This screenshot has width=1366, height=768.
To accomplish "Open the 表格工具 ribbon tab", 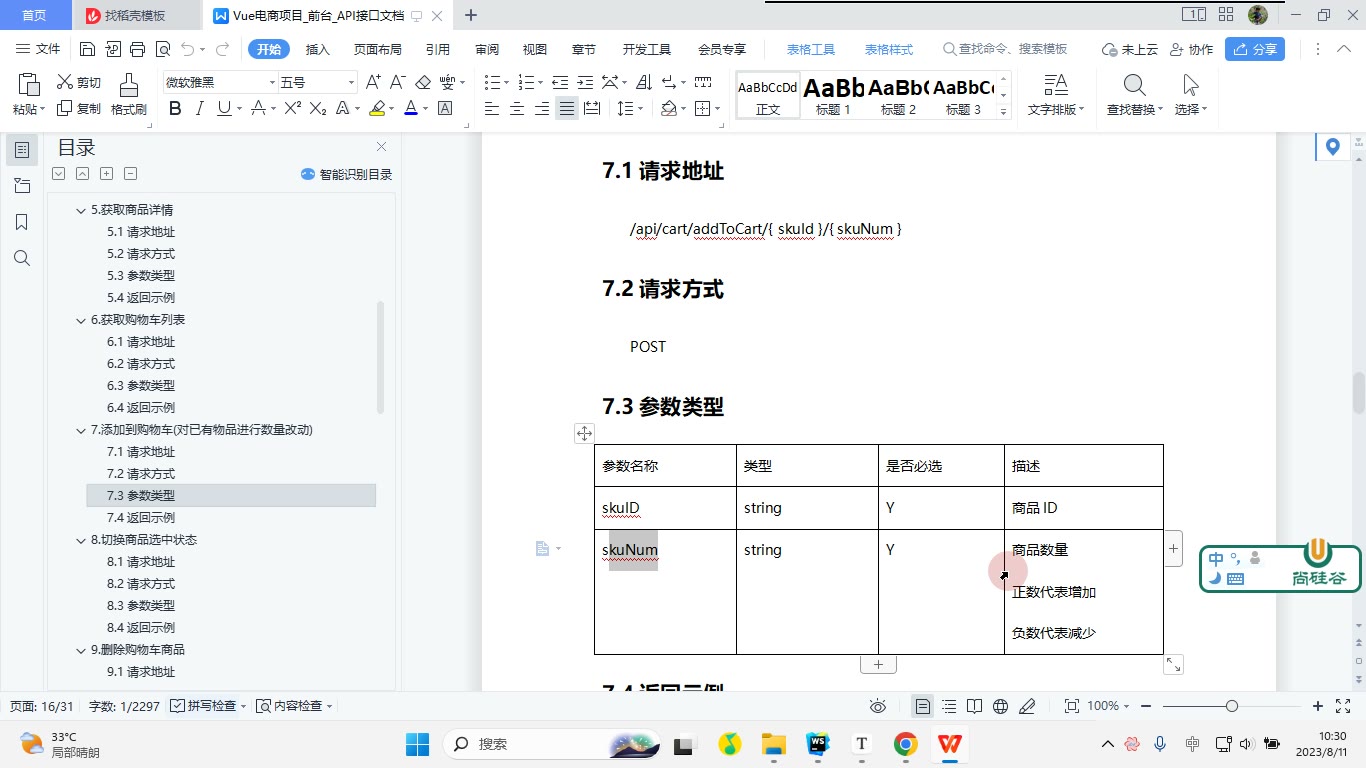I will (810, 49).
